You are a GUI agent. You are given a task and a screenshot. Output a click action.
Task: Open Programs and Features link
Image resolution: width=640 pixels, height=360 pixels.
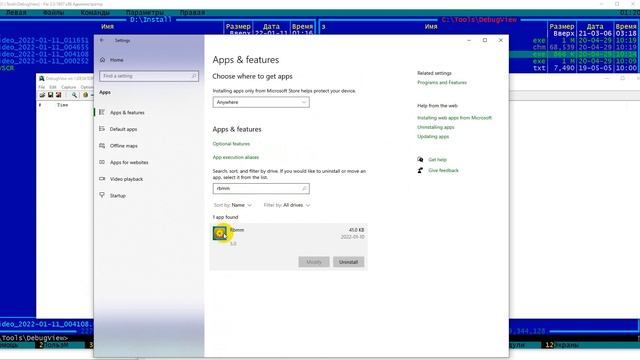[x=442, y=82]
